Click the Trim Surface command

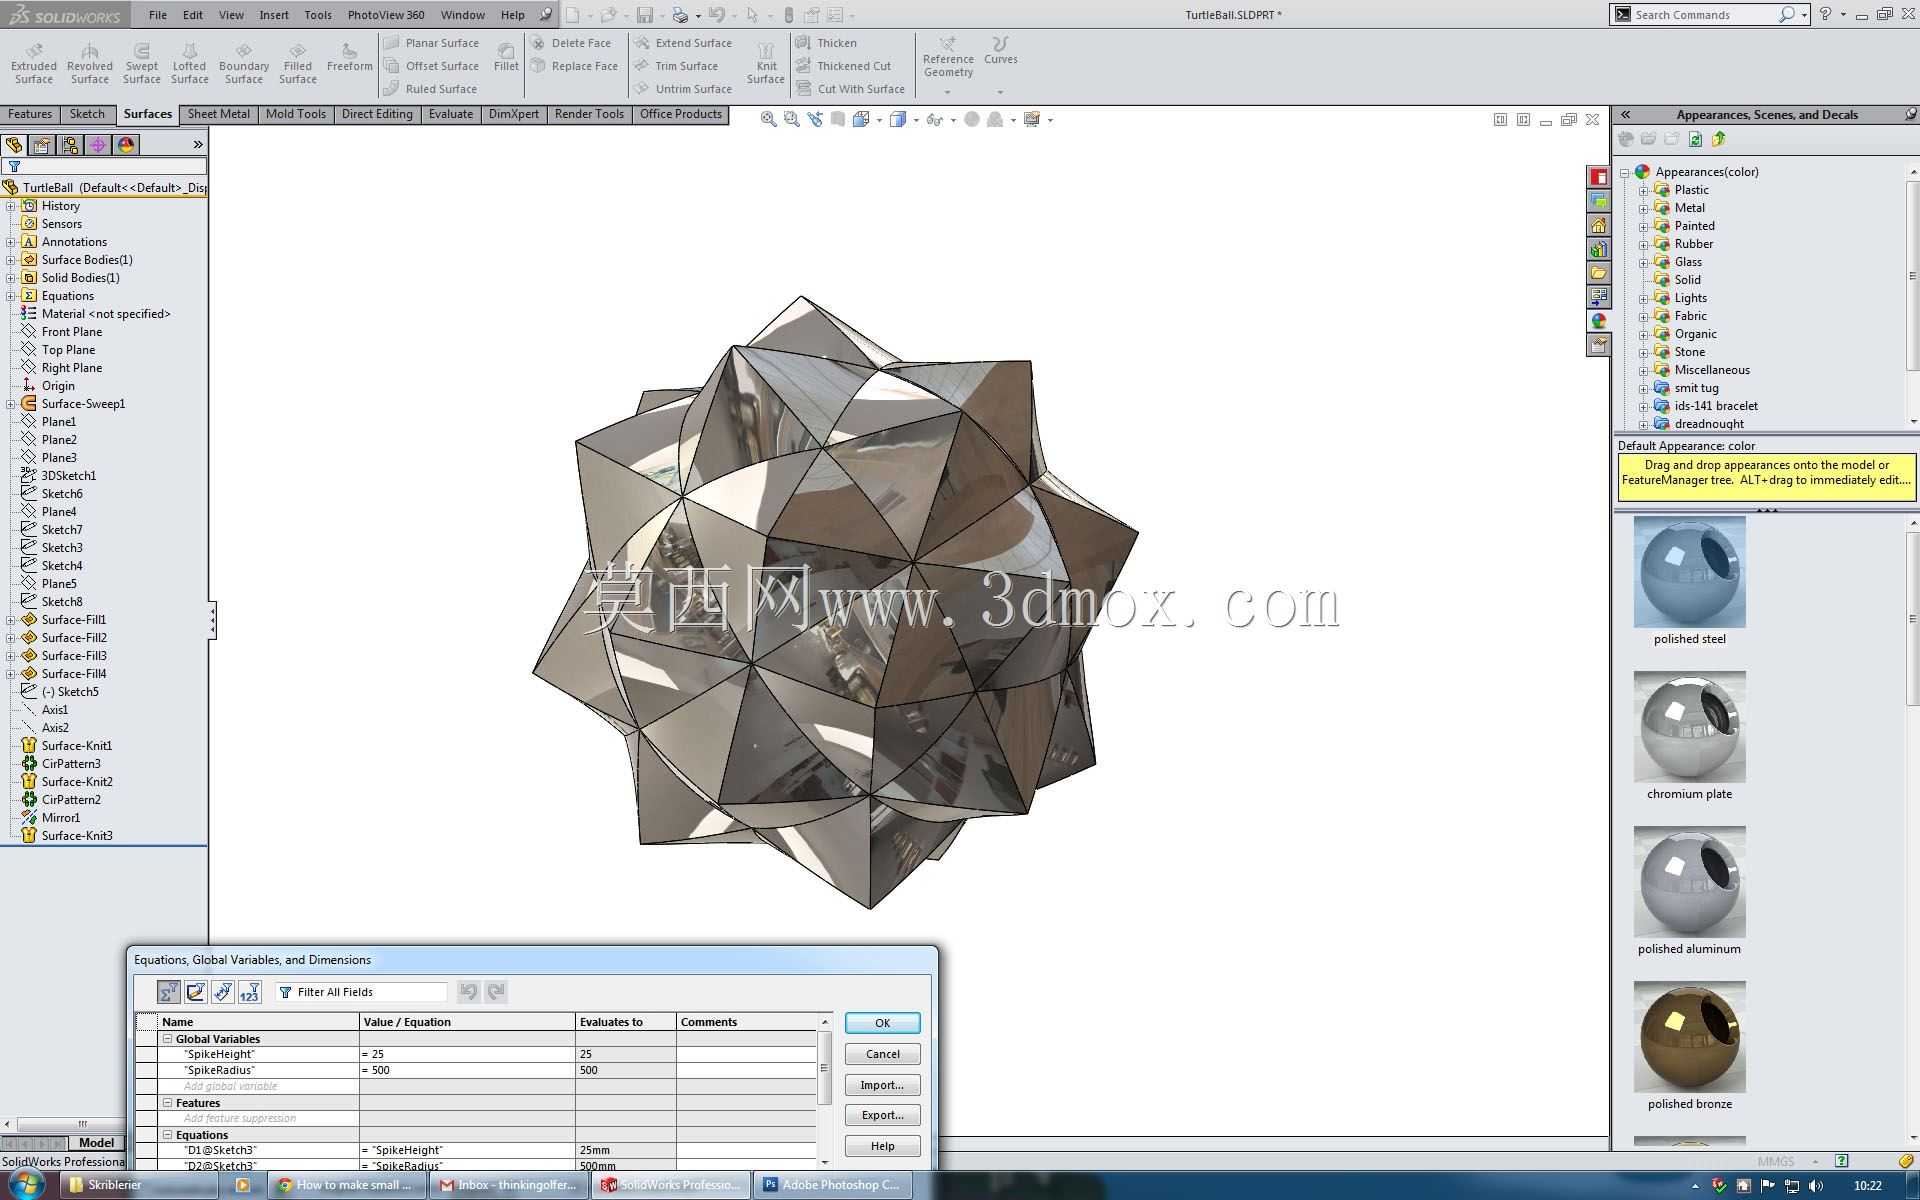[x=677, y=66]
